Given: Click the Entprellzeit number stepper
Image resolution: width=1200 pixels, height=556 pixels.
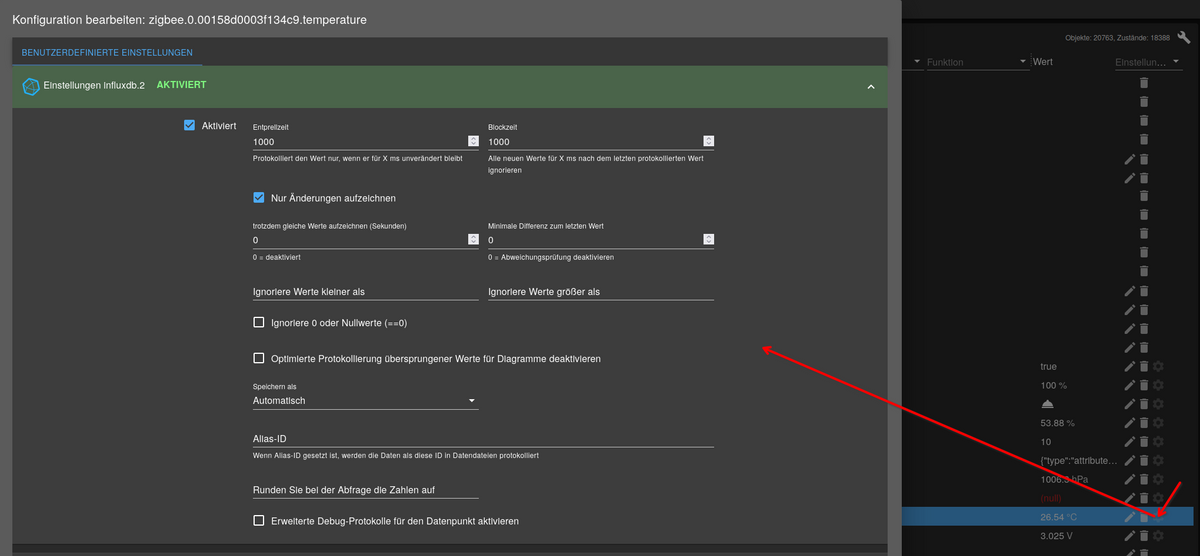Looking at the screenshot, I should point(473,142).
